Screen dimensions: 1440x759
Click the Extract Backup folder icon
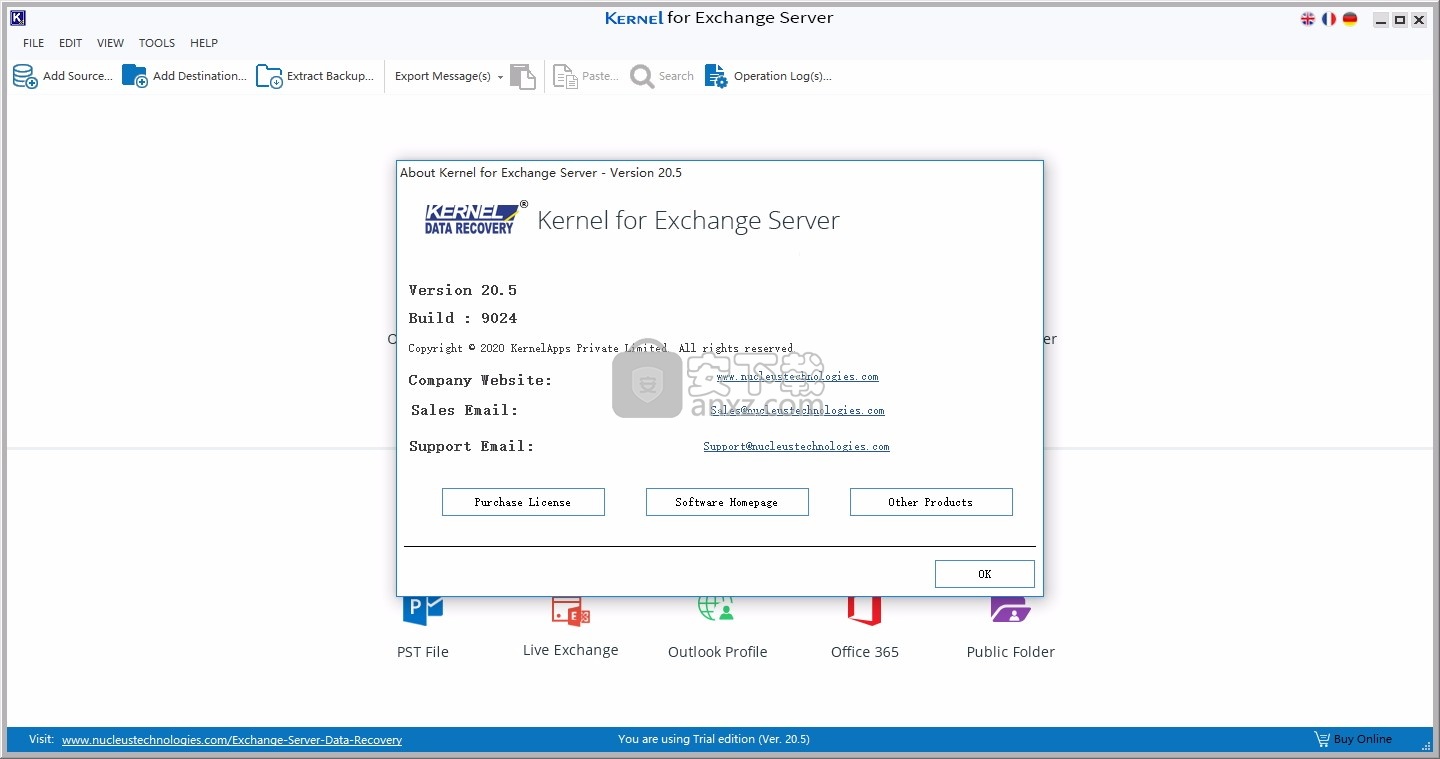click(269, 76)
